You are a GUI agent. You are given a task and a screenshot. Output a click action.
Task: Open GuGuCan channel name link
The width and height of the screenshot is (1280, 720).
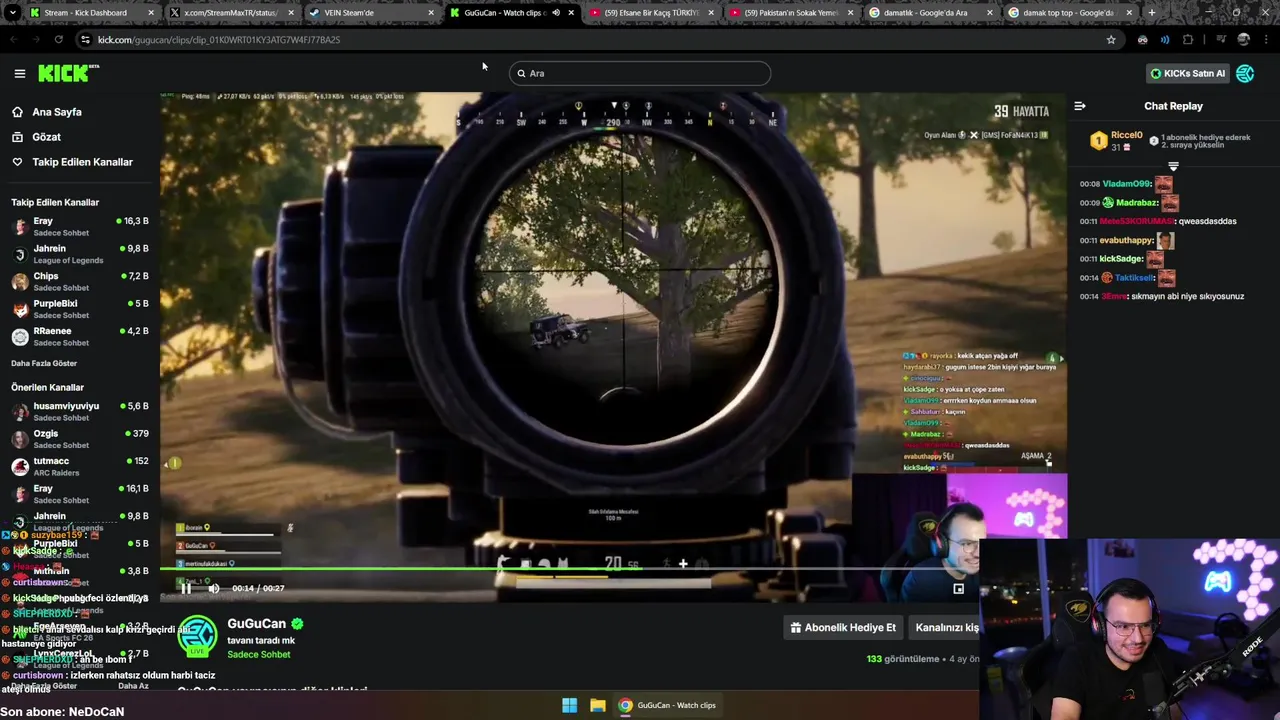[x=256, y=623]
